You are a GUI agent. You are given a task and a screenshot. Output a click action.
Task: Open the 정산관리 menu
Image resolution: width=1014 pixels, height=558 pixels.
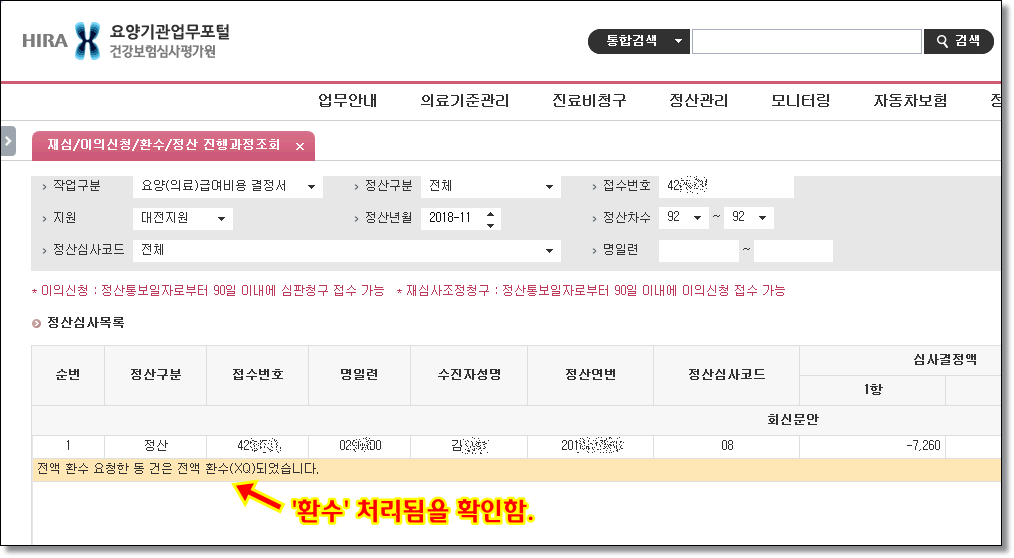(698, 101)
